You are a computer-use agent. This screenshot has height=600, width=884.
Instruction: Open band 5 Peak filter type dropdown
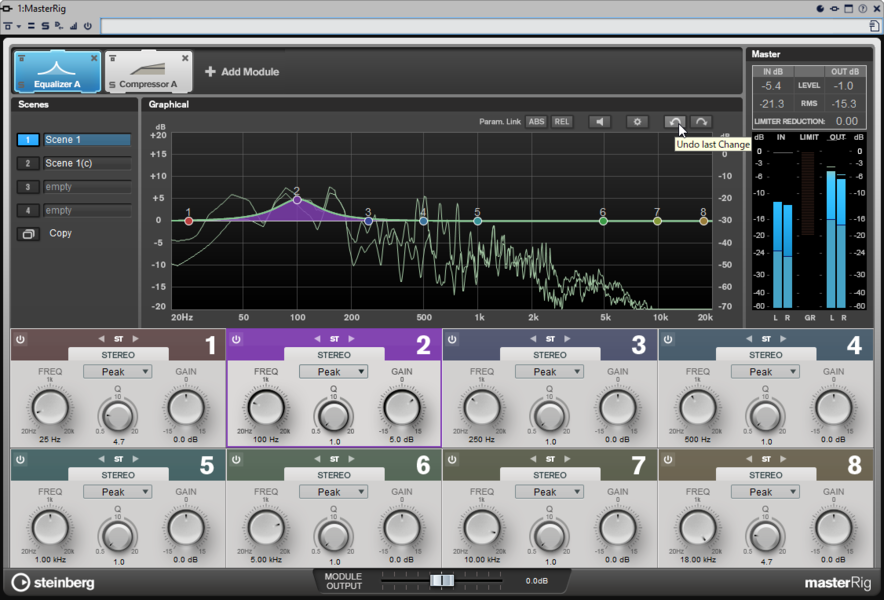pos(118,492)
